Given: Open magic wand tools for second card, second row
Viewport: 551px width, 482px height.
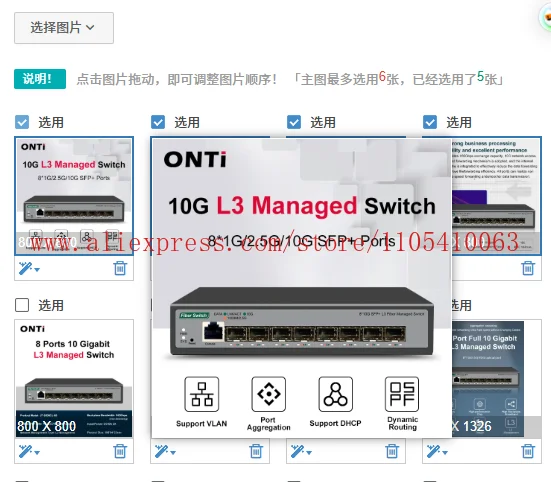Looking at the screenshot, I should pos(165,451).
